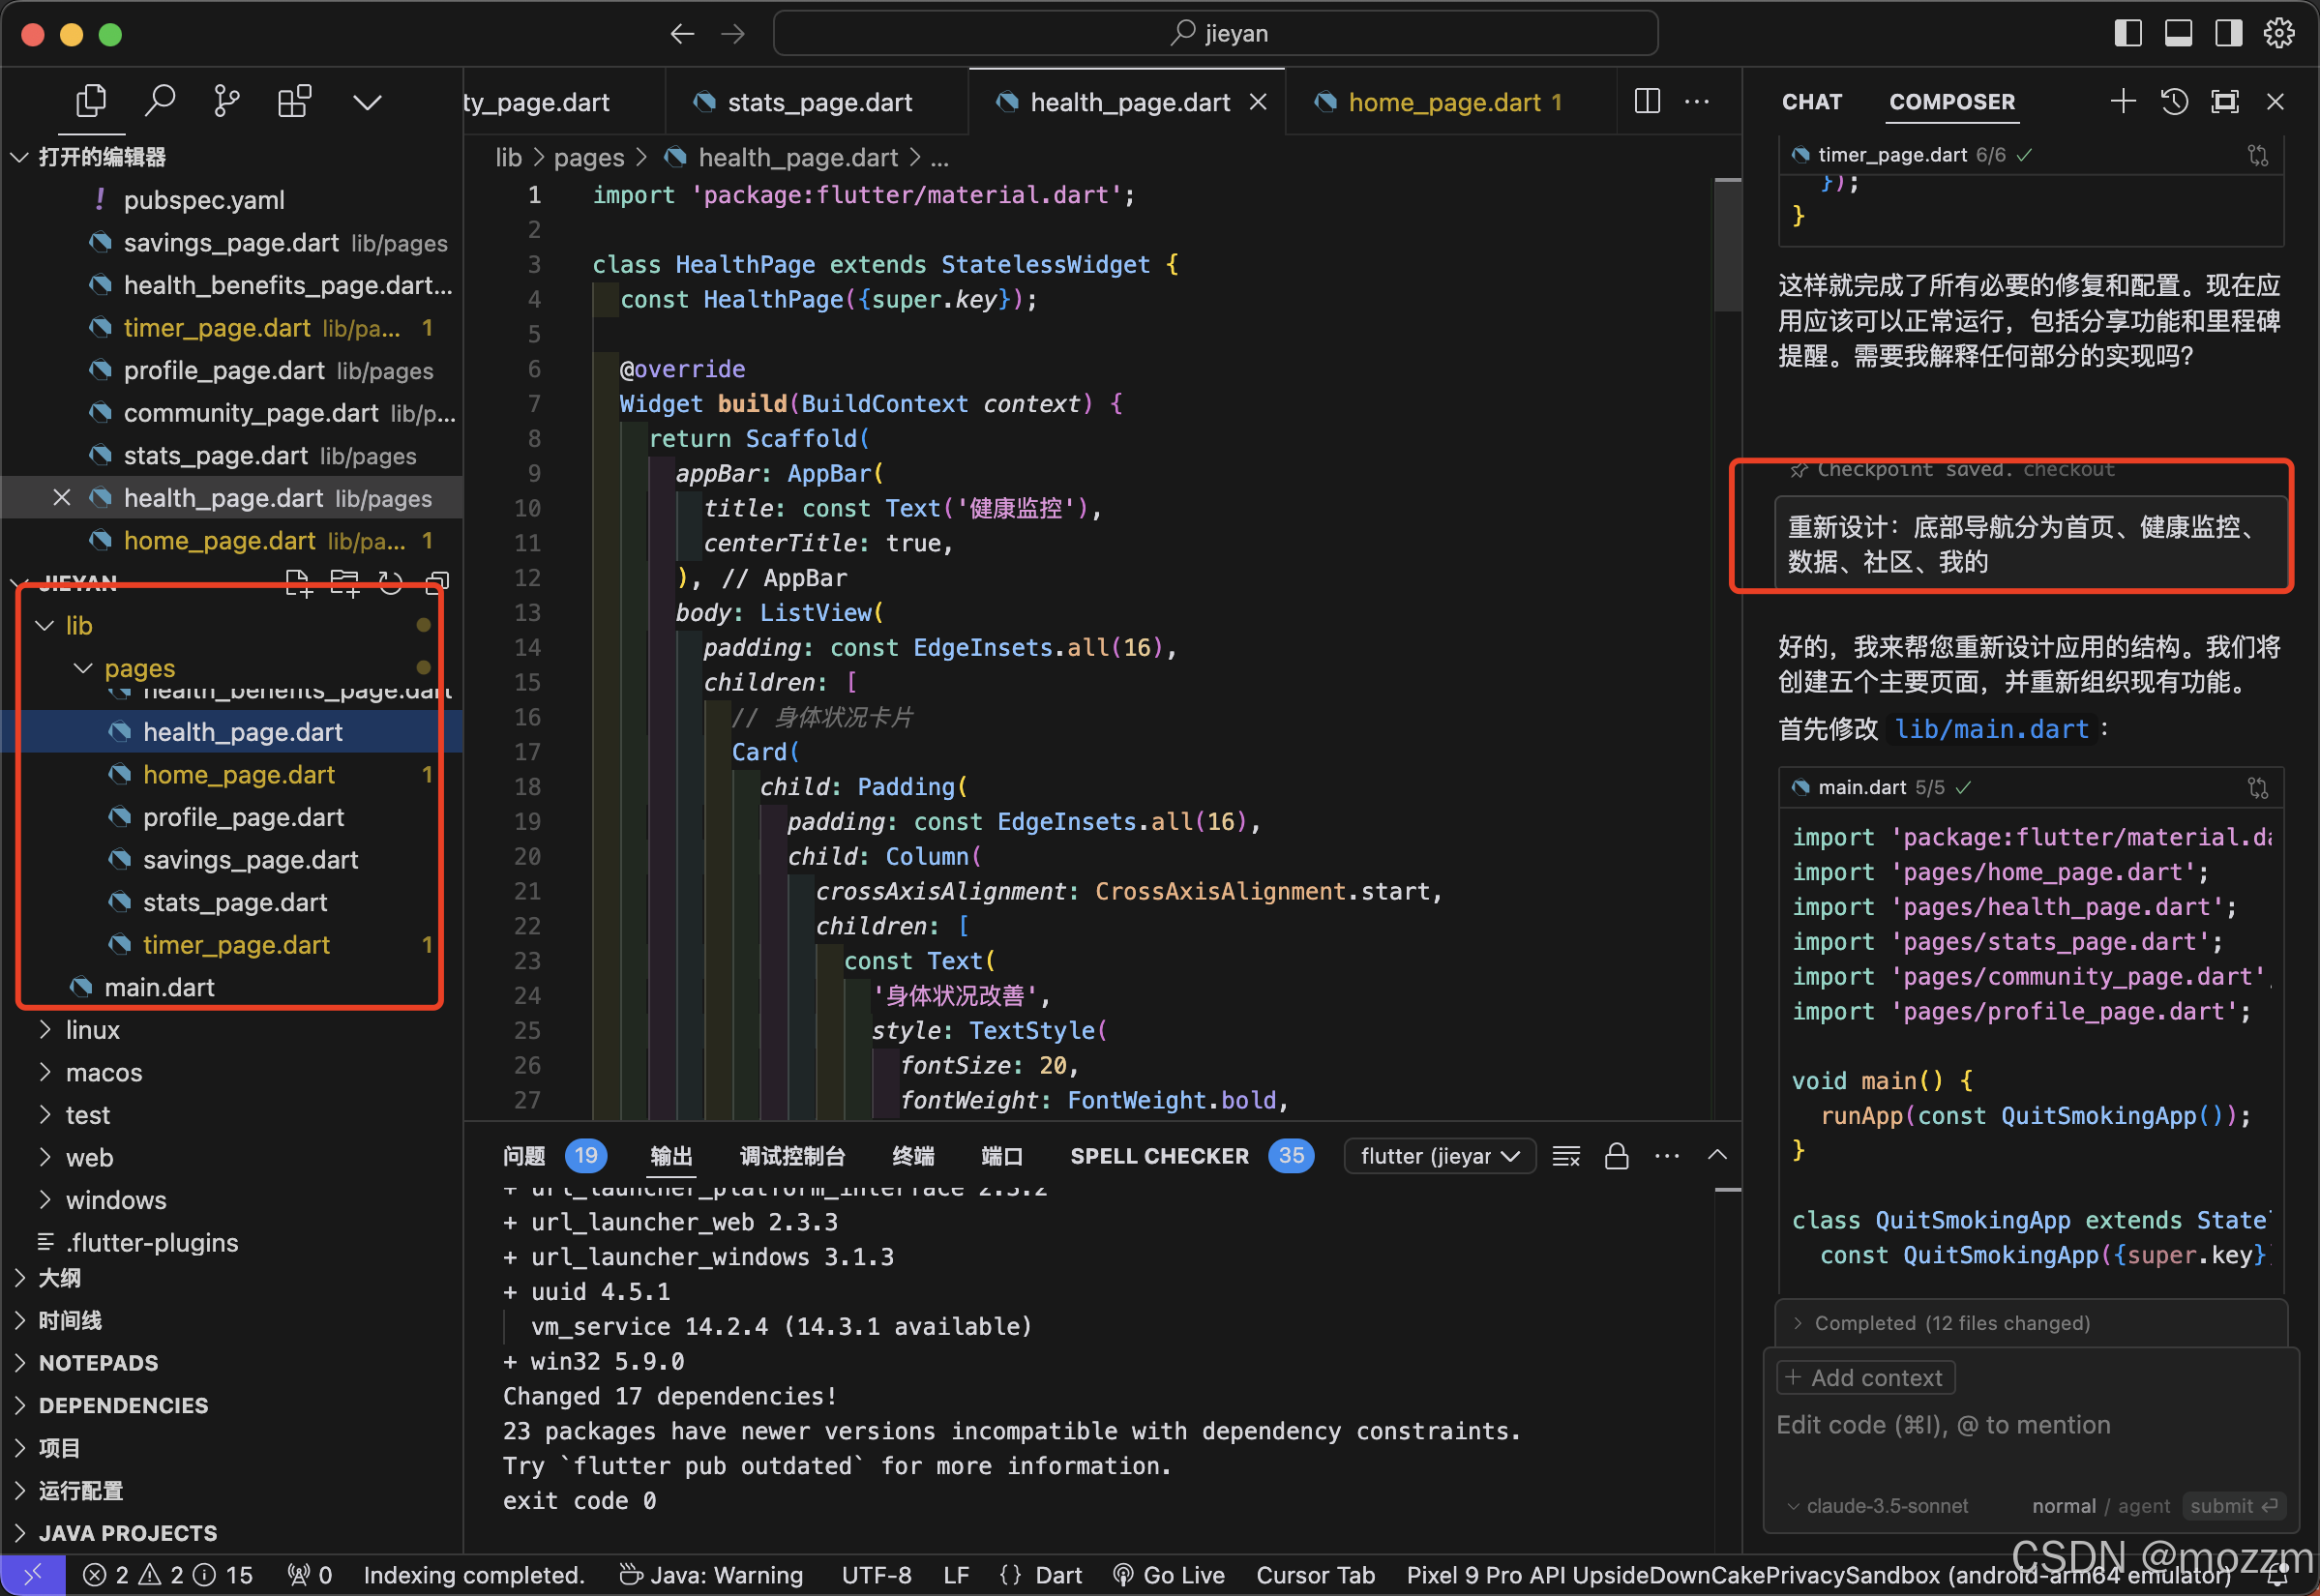
Task: Toggle the output scroll lock icon
Action: [x=1616, y=1156]
